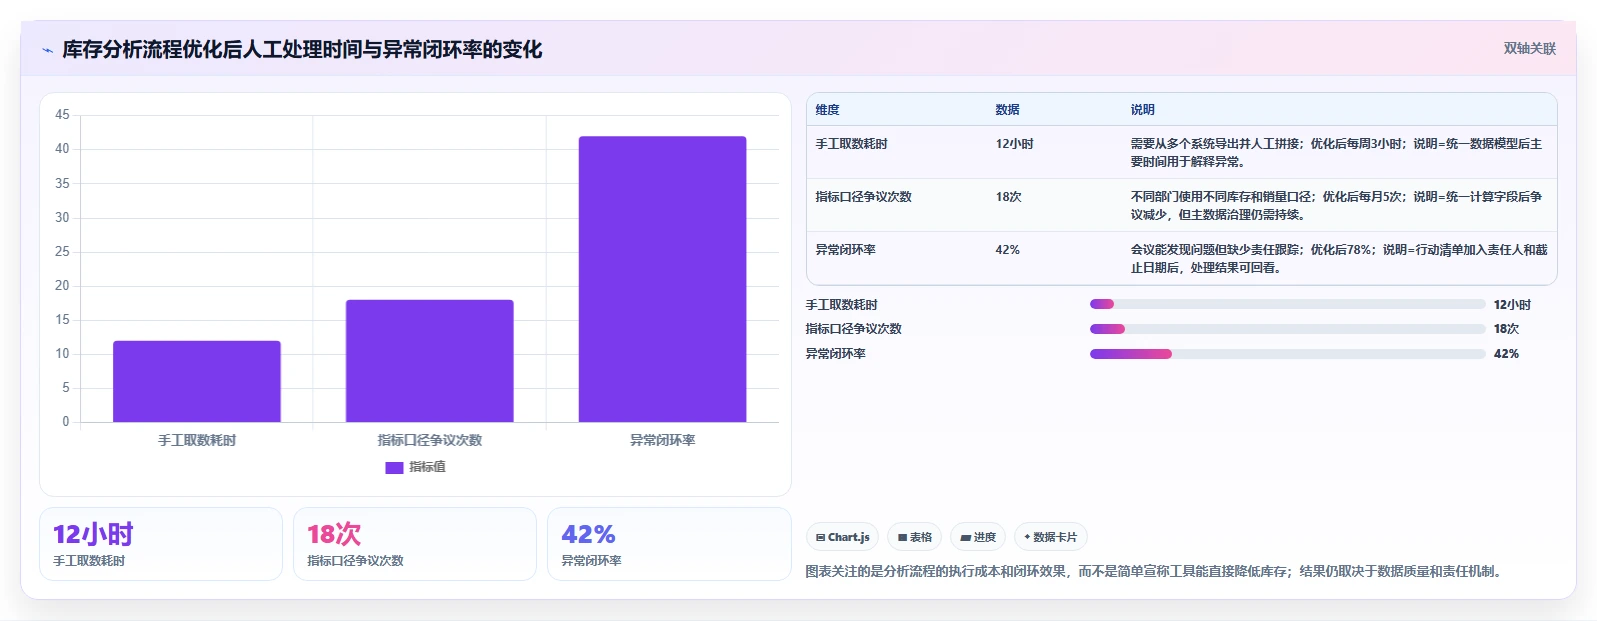Click the 数据 column header
Screen dimensions: 1597x621
(1007, 110)
